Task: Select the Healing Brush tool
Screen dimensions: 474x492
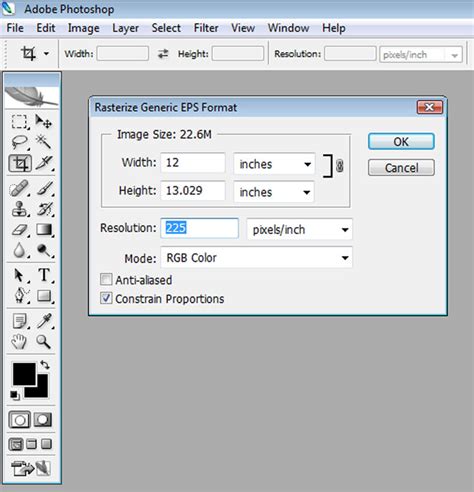Action: [x=19, y=189]
